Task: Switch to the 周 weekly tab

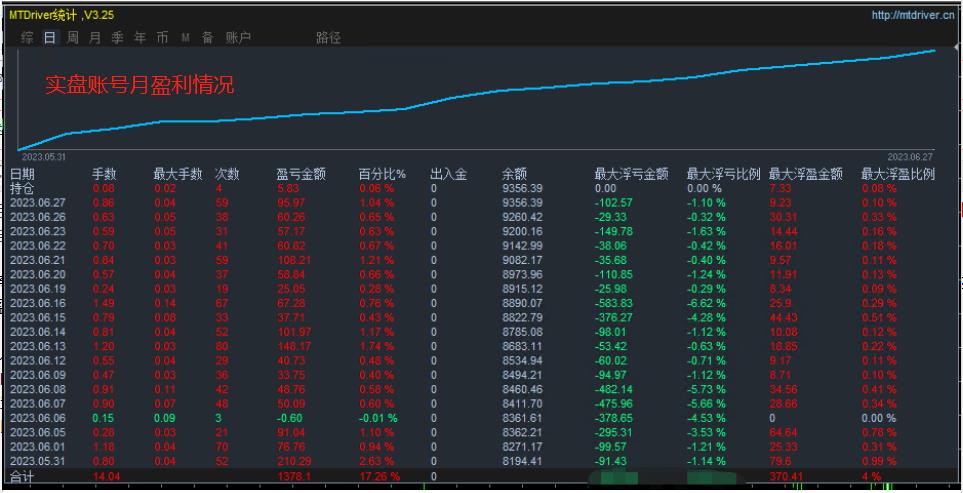Action: (72, 38)
